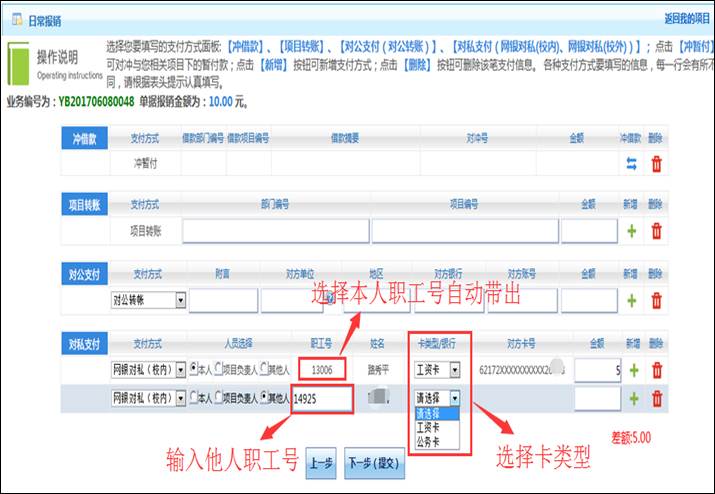Image resolution: width=715 pixels, height=494 pixels.
Task: Click the 下一步（提交） button
Action: [372, 463]
